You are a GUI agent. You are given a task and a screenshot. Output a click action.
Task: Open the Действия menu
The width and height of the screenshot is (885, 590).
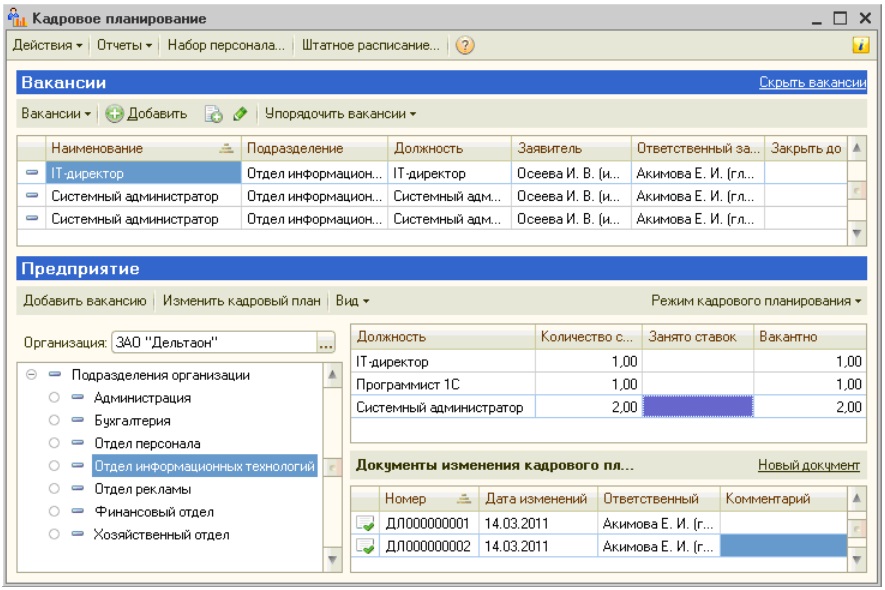48,46
